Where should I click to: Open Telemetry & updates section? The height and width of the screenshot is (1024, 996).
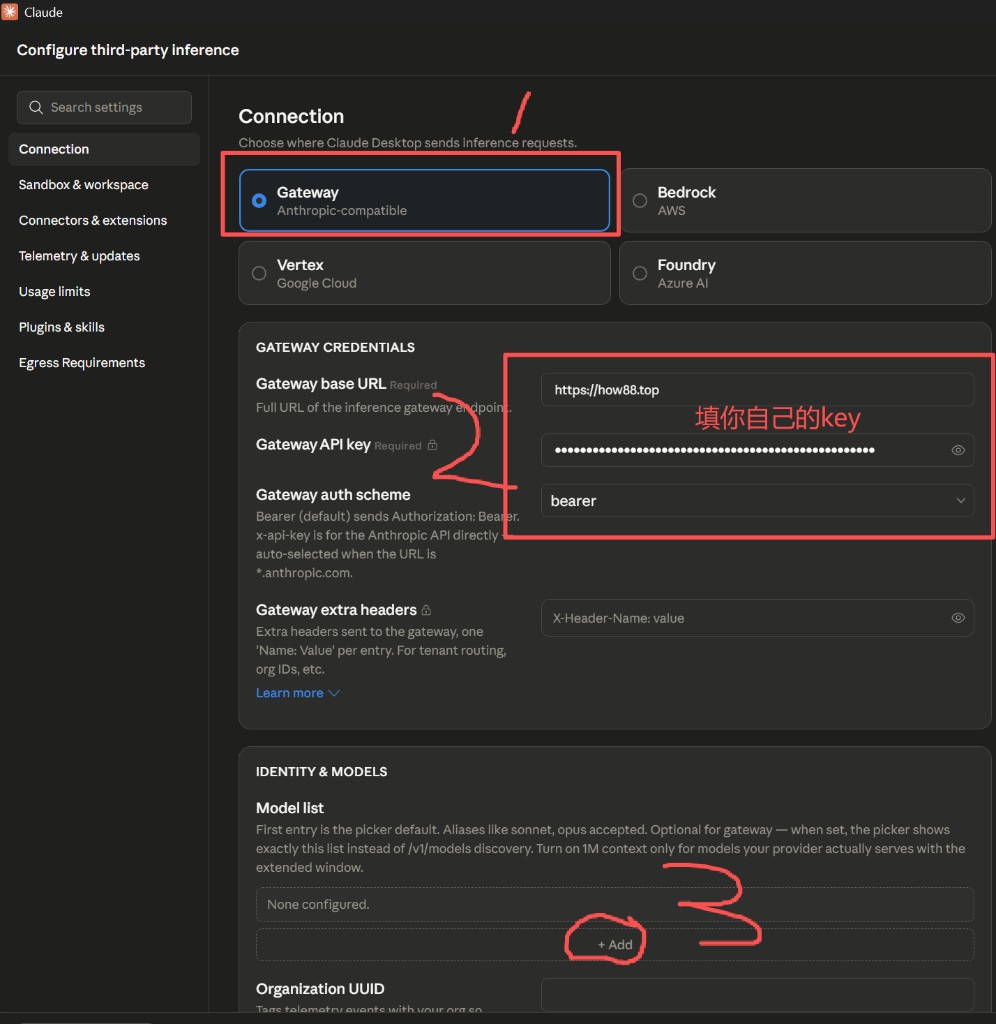[x=79, y=256]
